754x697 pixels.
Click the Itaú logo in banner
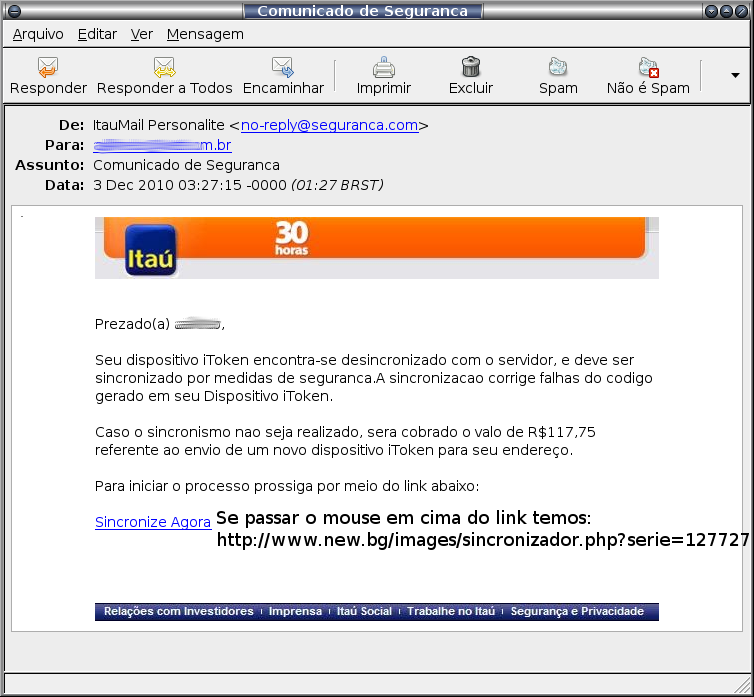pyautogui.click(x=151, y=250)
